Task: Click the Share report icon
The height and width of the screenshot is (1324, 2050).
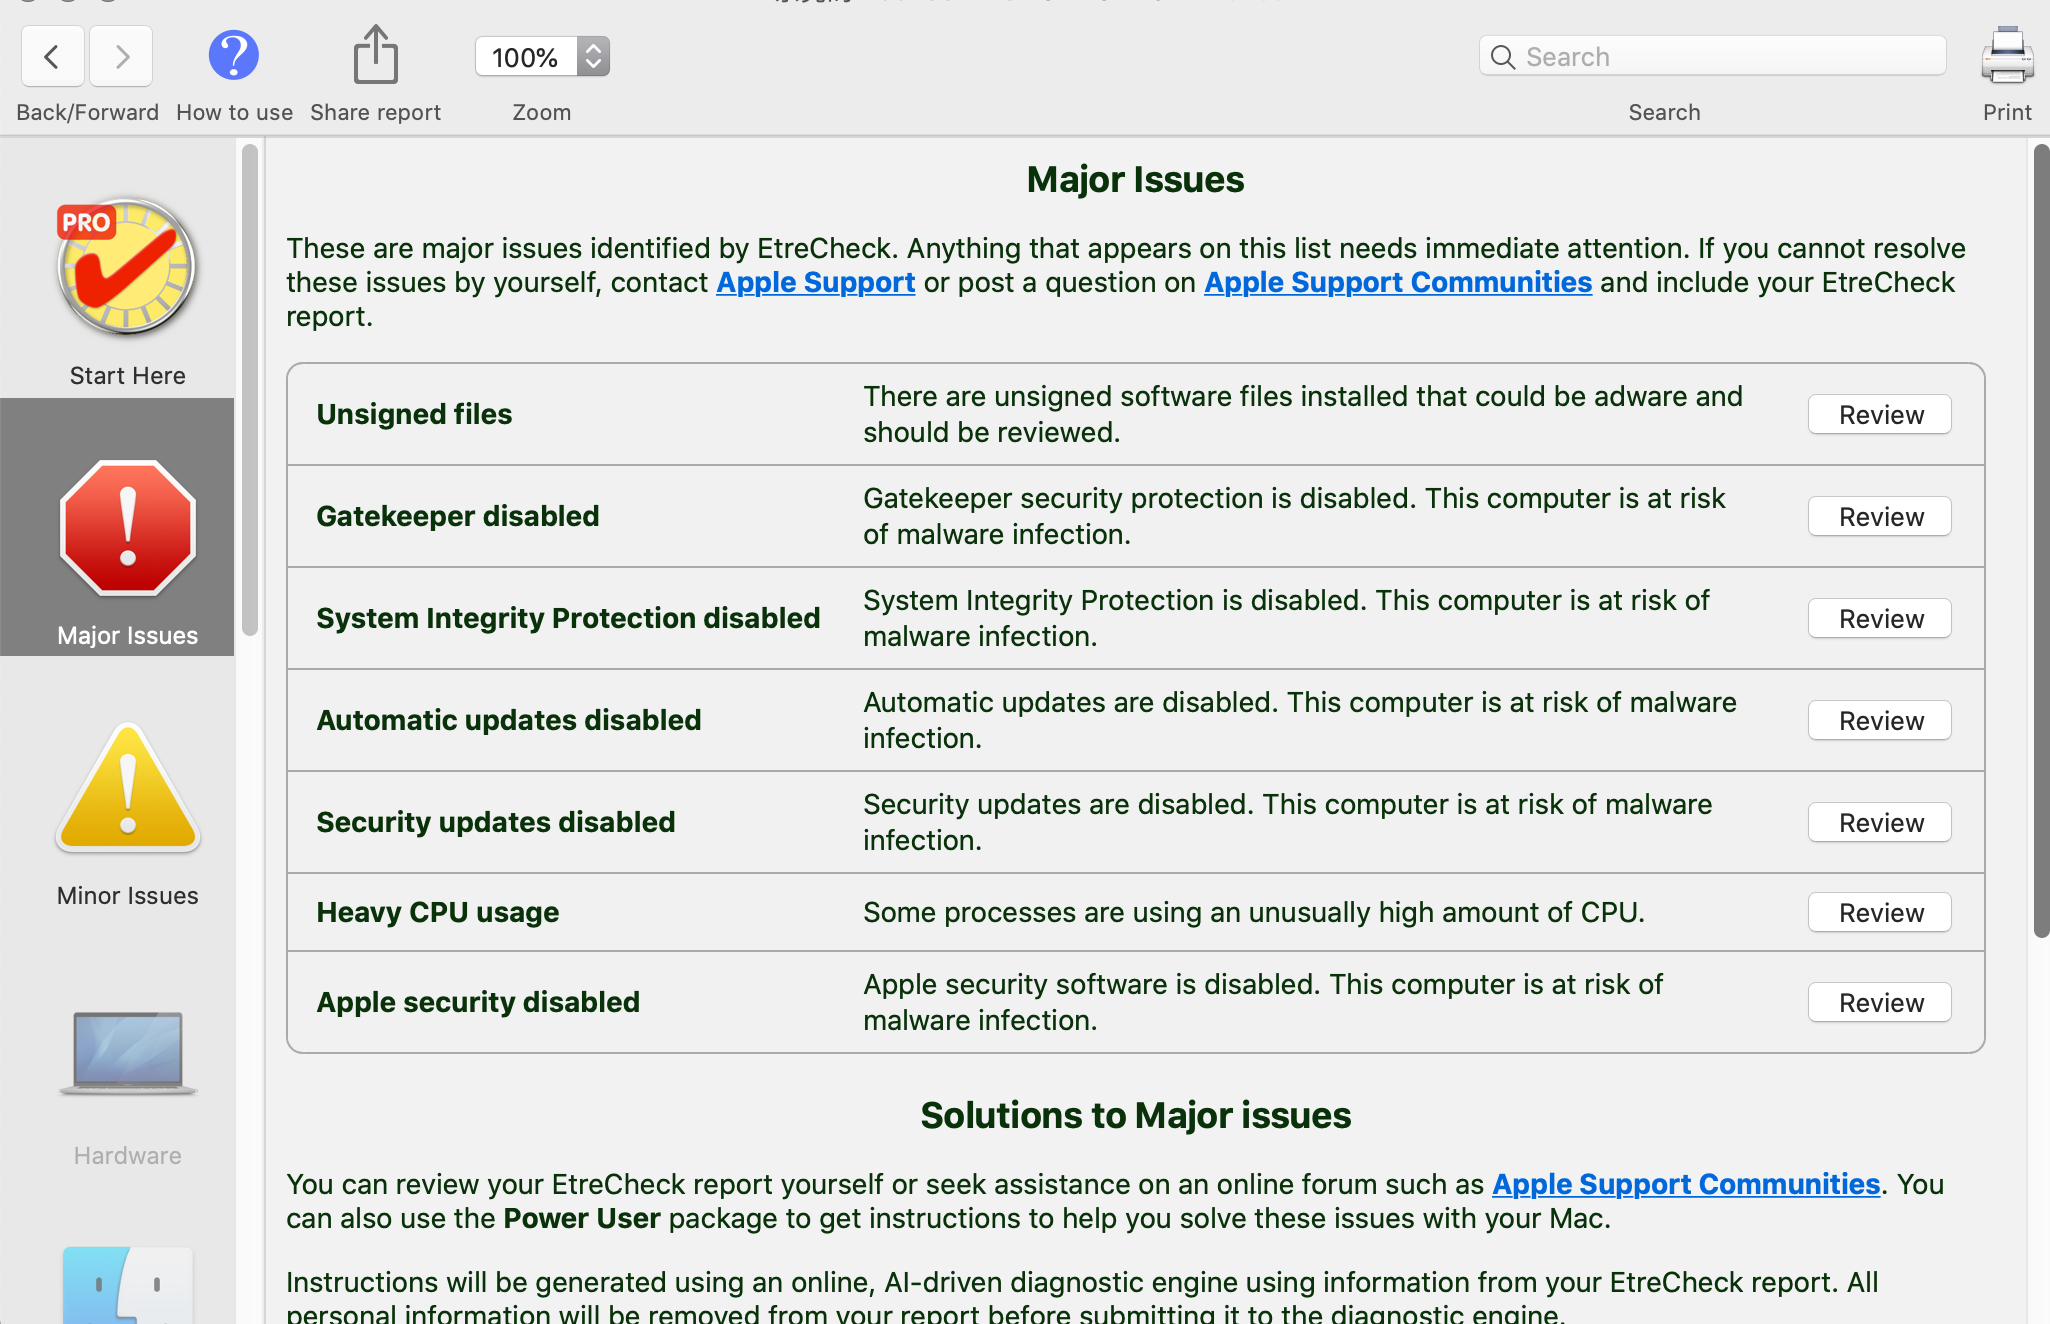Action: [x=375, y=55]
